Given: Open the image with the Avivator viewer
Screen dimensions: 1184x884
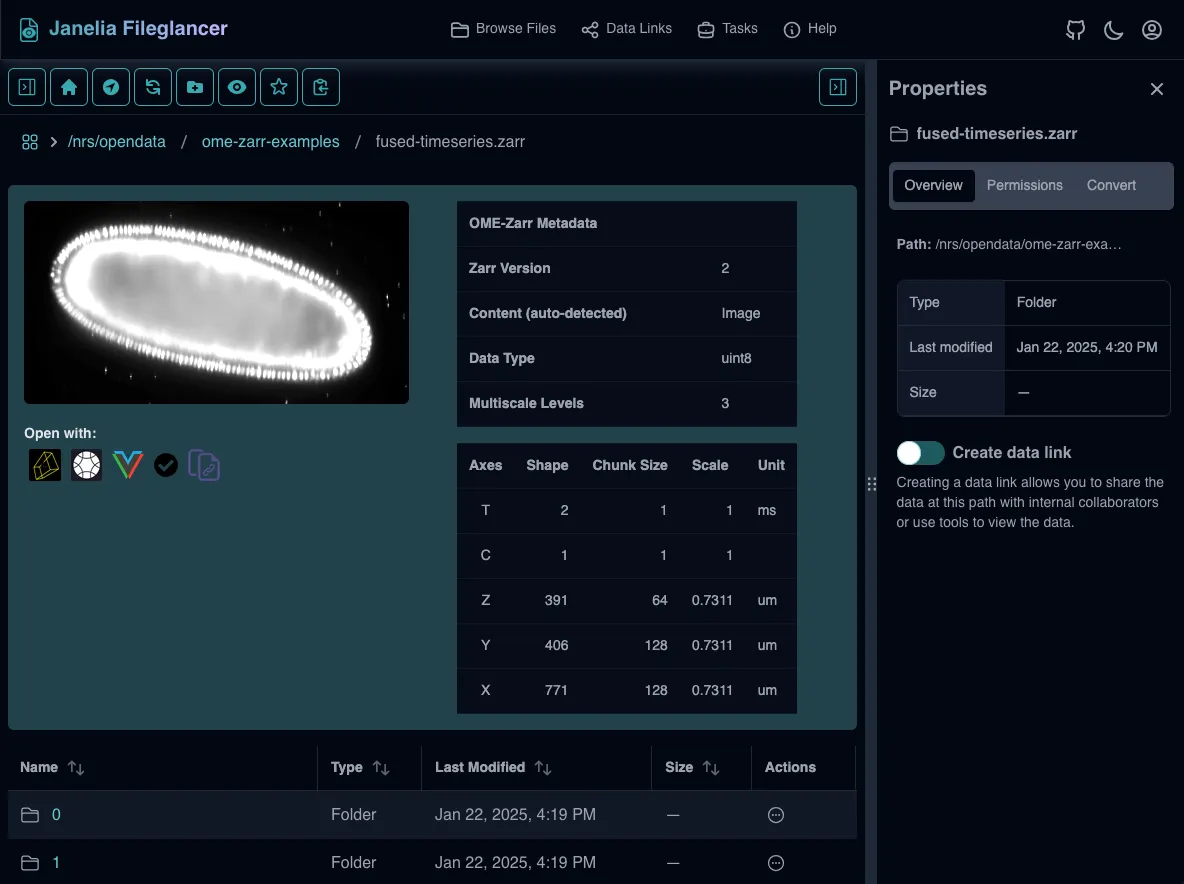Looking at the screenshot, I should (86, 464).
